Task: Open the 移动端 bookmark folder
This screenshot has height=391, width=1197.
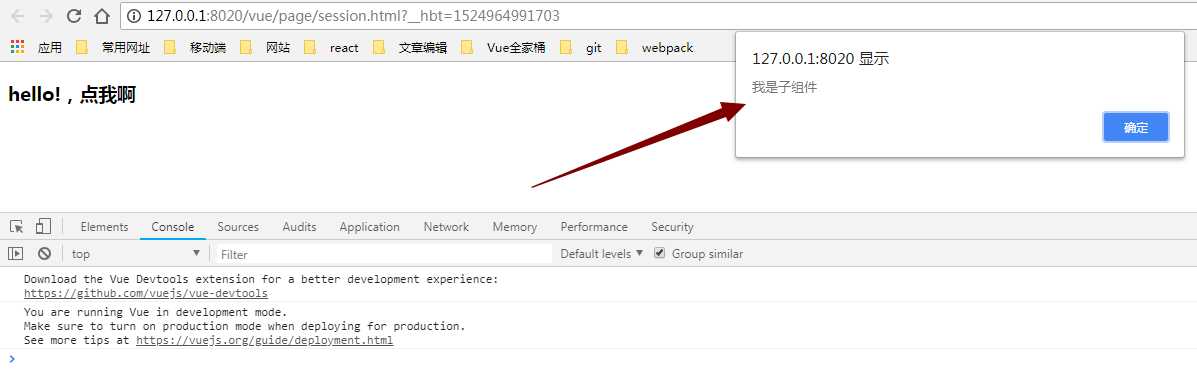Action: [195, 47]
